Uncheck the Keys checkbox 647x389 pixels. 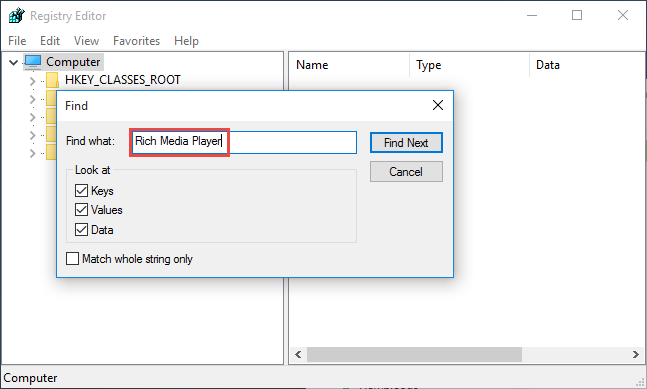(81, 191)
